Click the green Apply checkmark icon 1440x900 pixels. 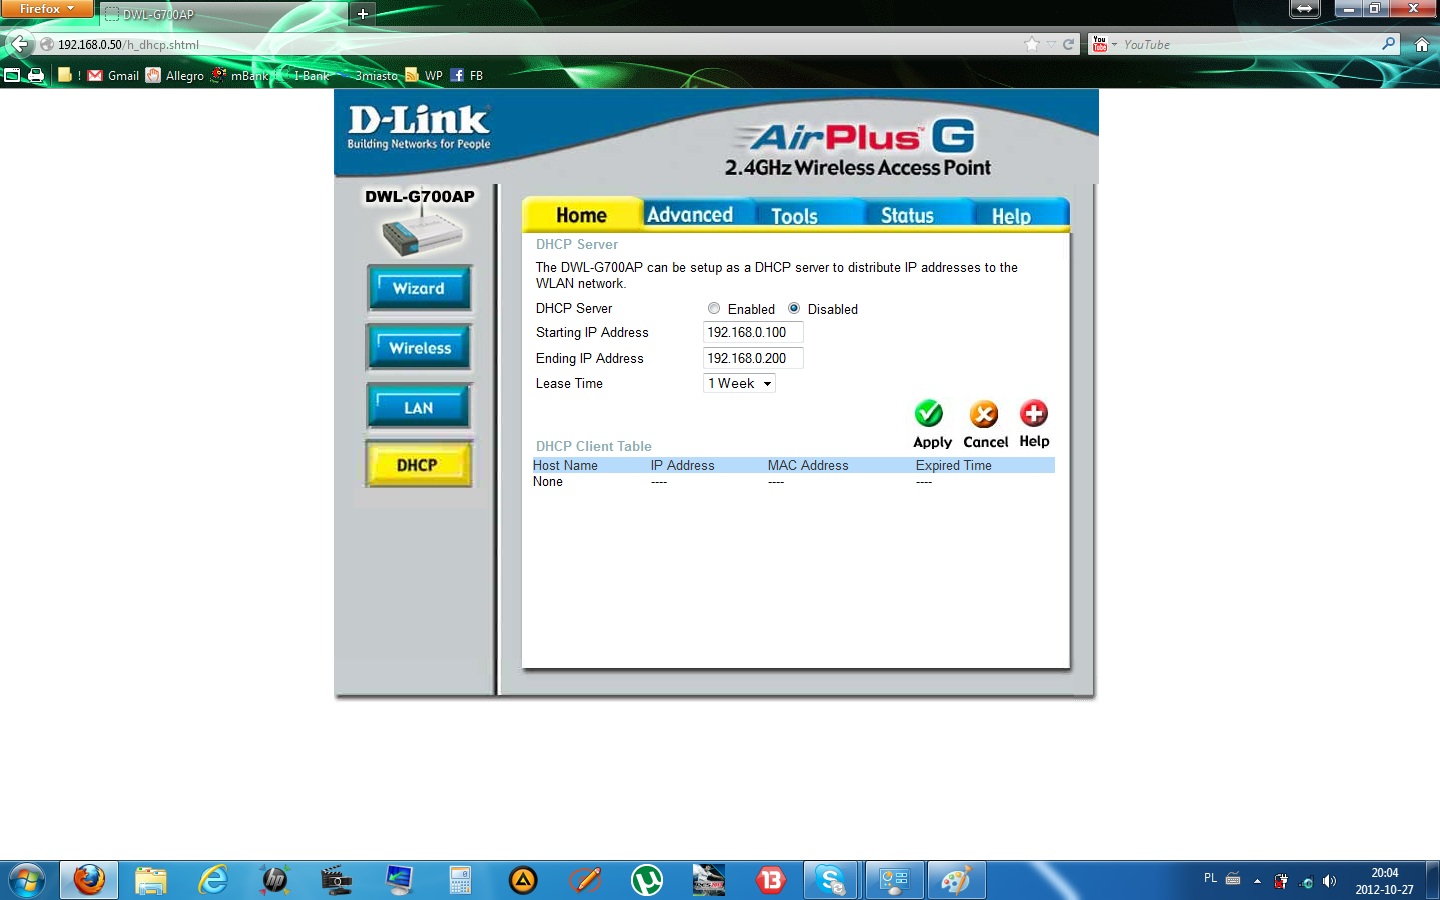(x=929, y=413)
